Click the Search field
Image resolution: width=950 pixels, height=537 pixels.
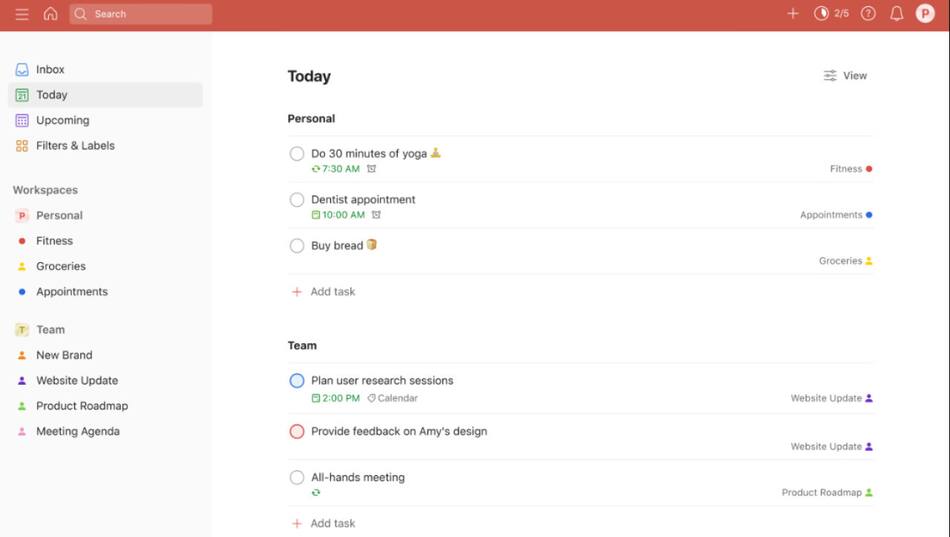[140, 14]
